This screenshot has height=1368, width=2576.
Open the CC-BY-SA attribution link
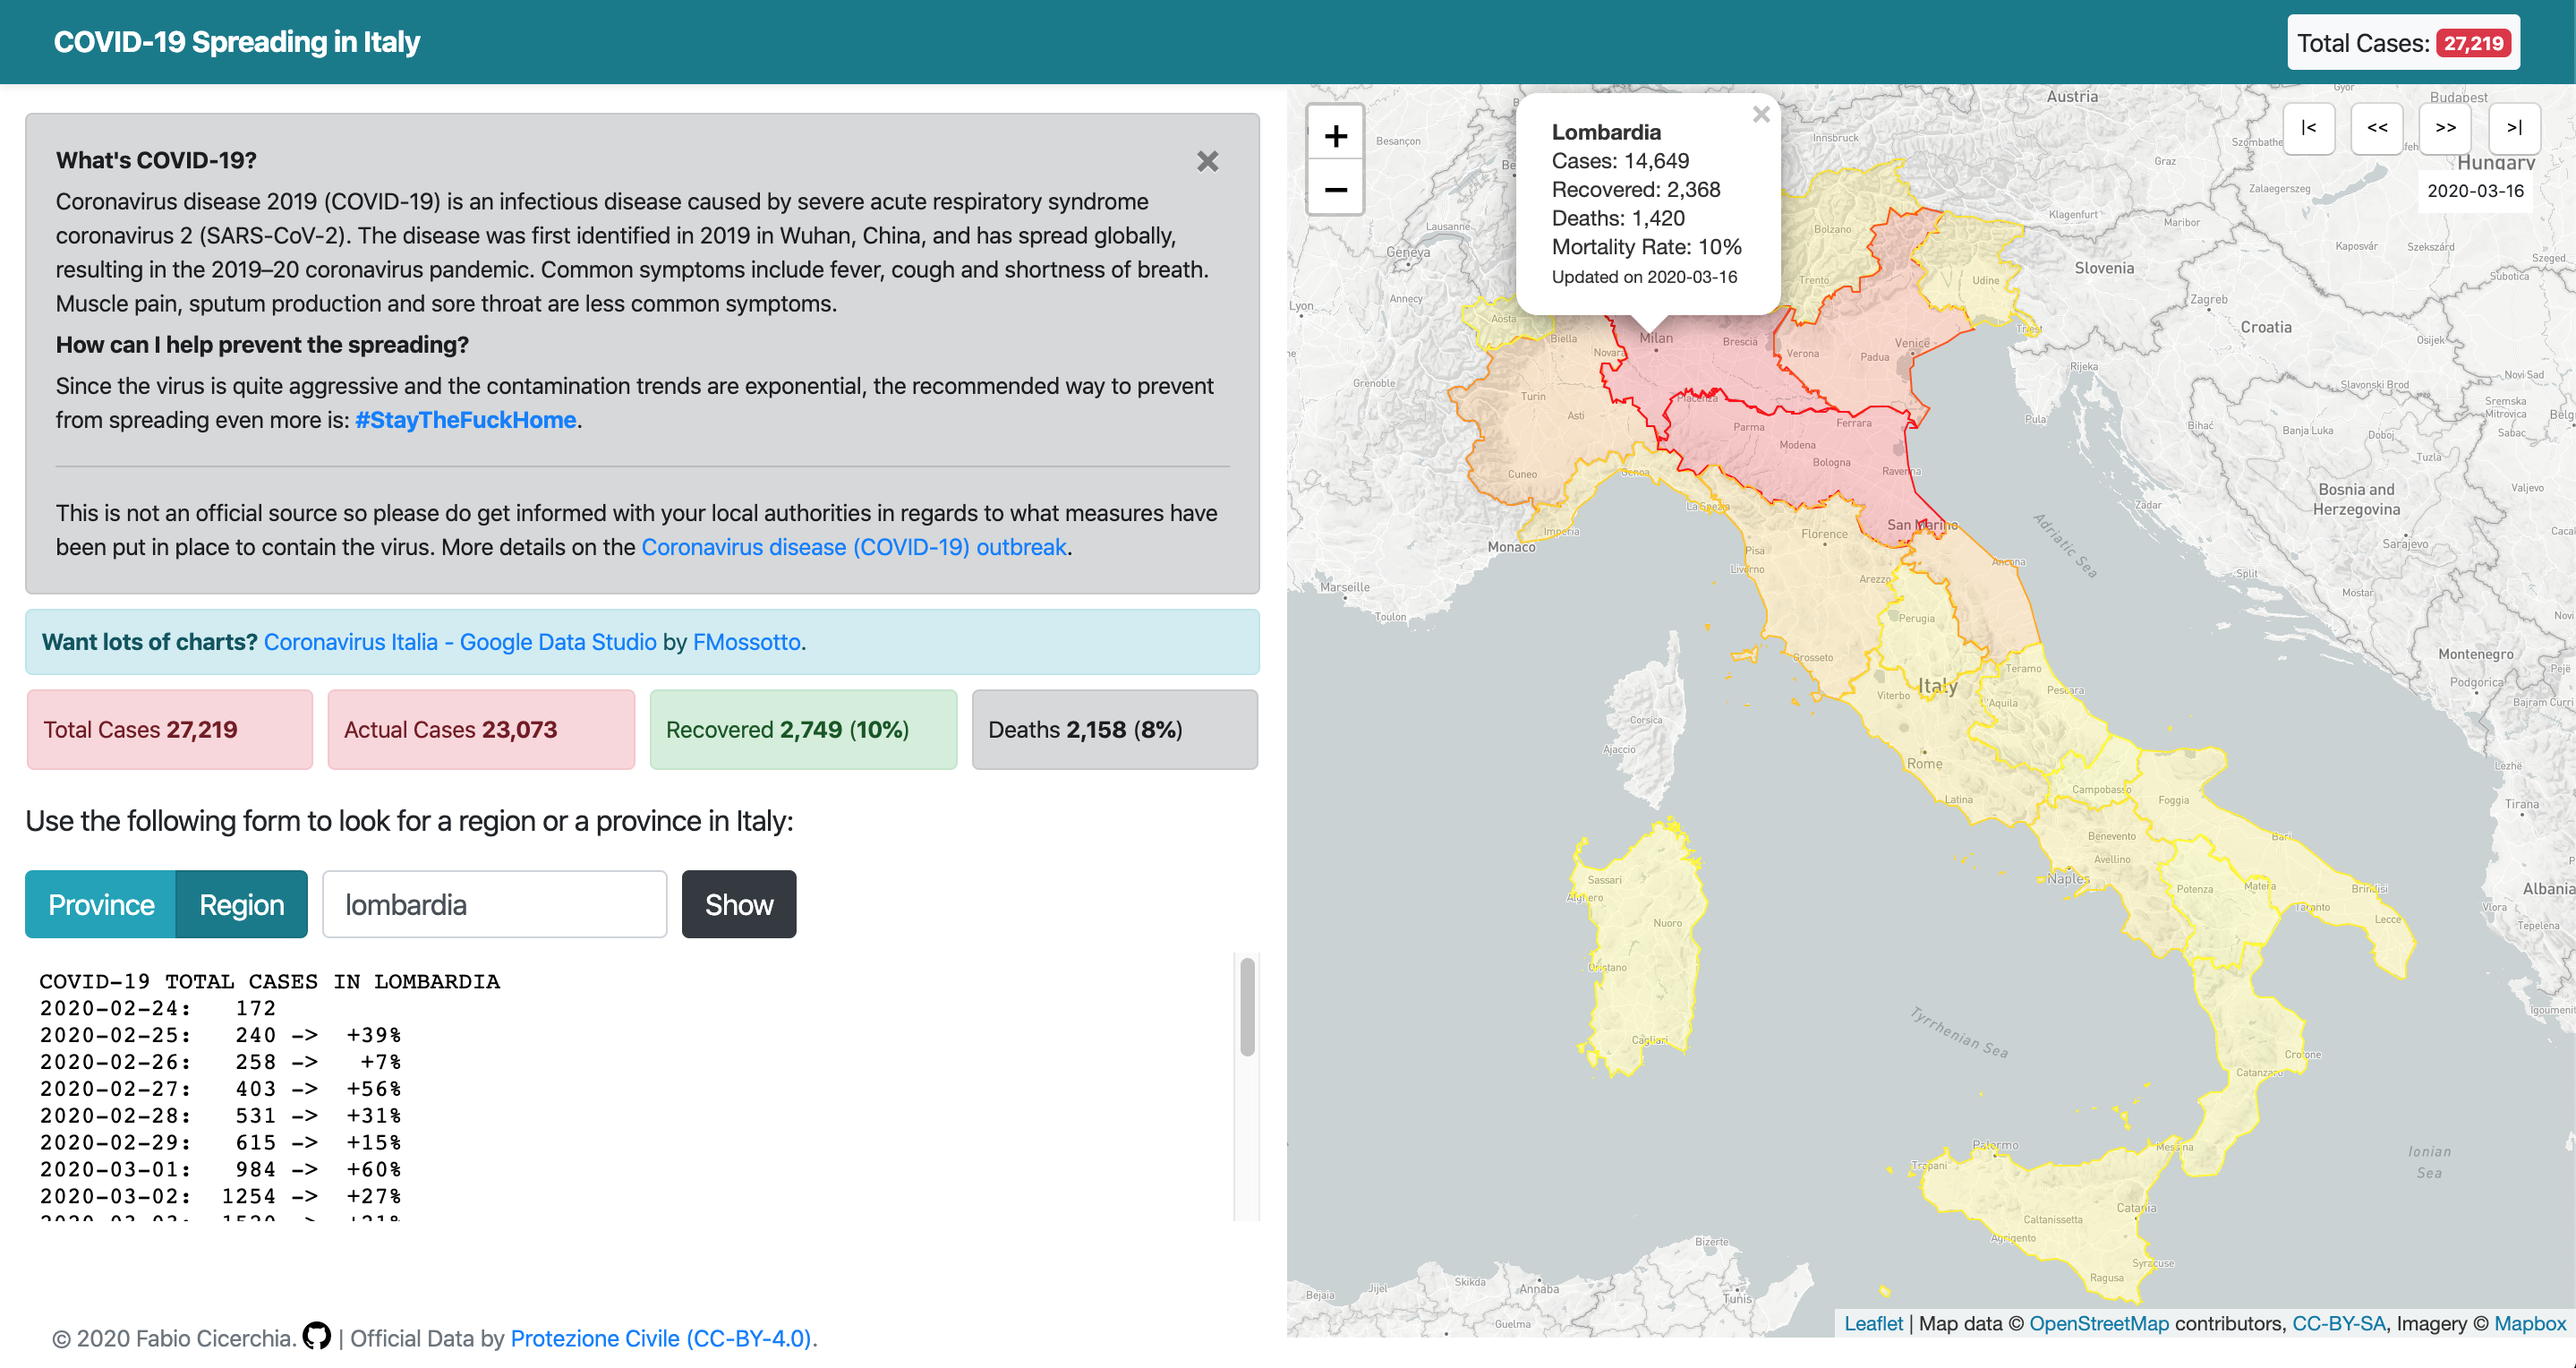pos(2338,1323)
